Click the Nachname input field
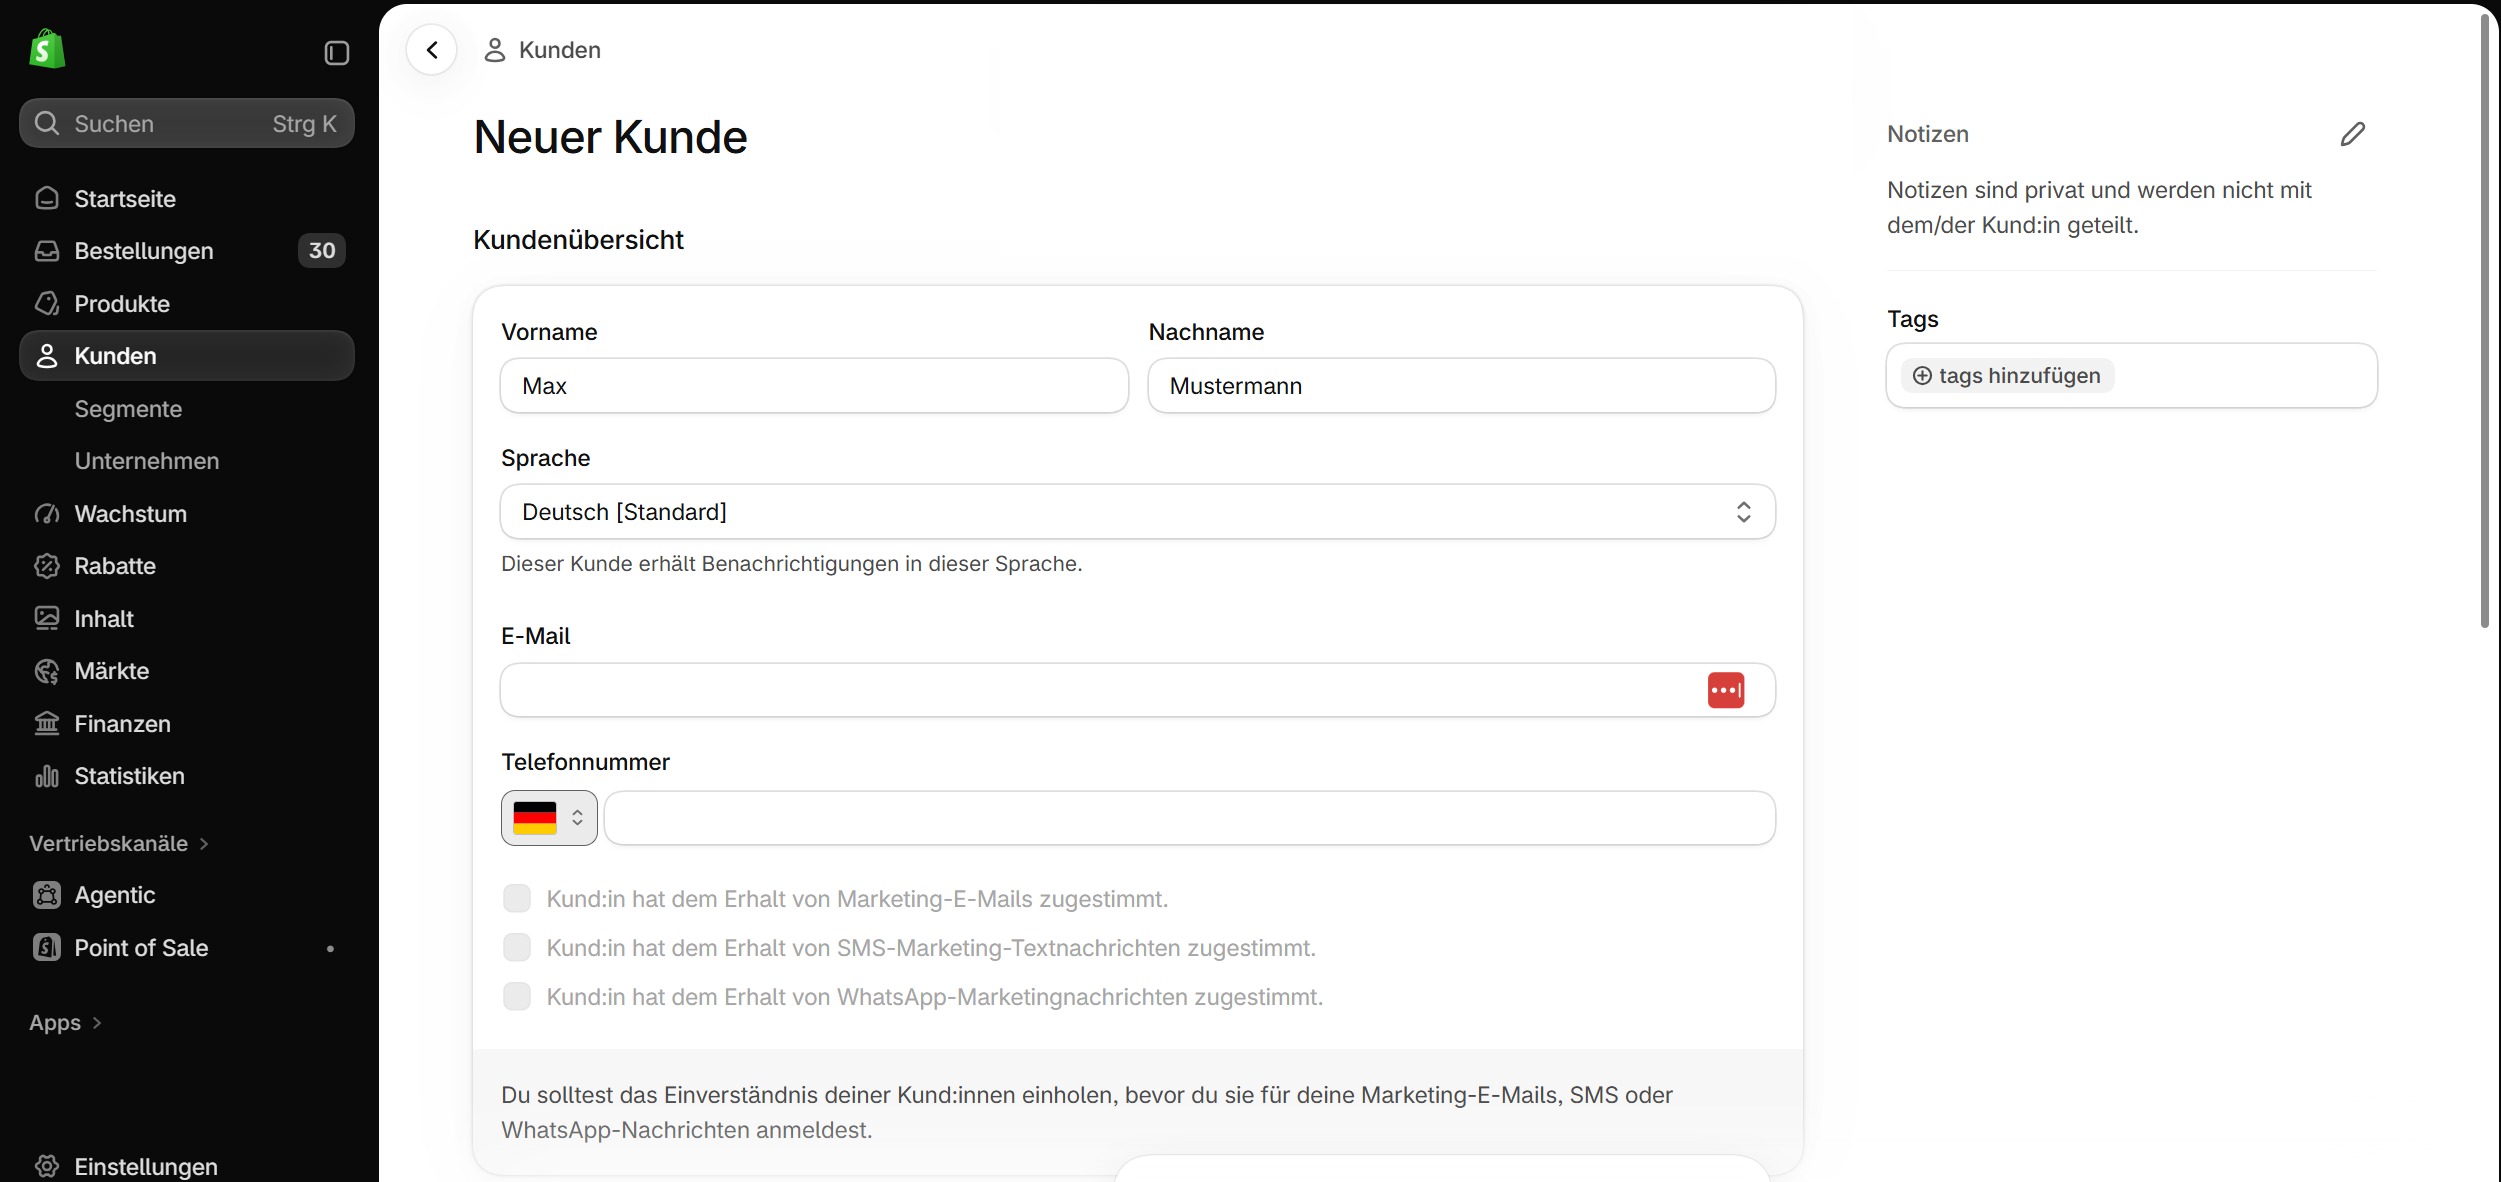 tap(1462, 386)
